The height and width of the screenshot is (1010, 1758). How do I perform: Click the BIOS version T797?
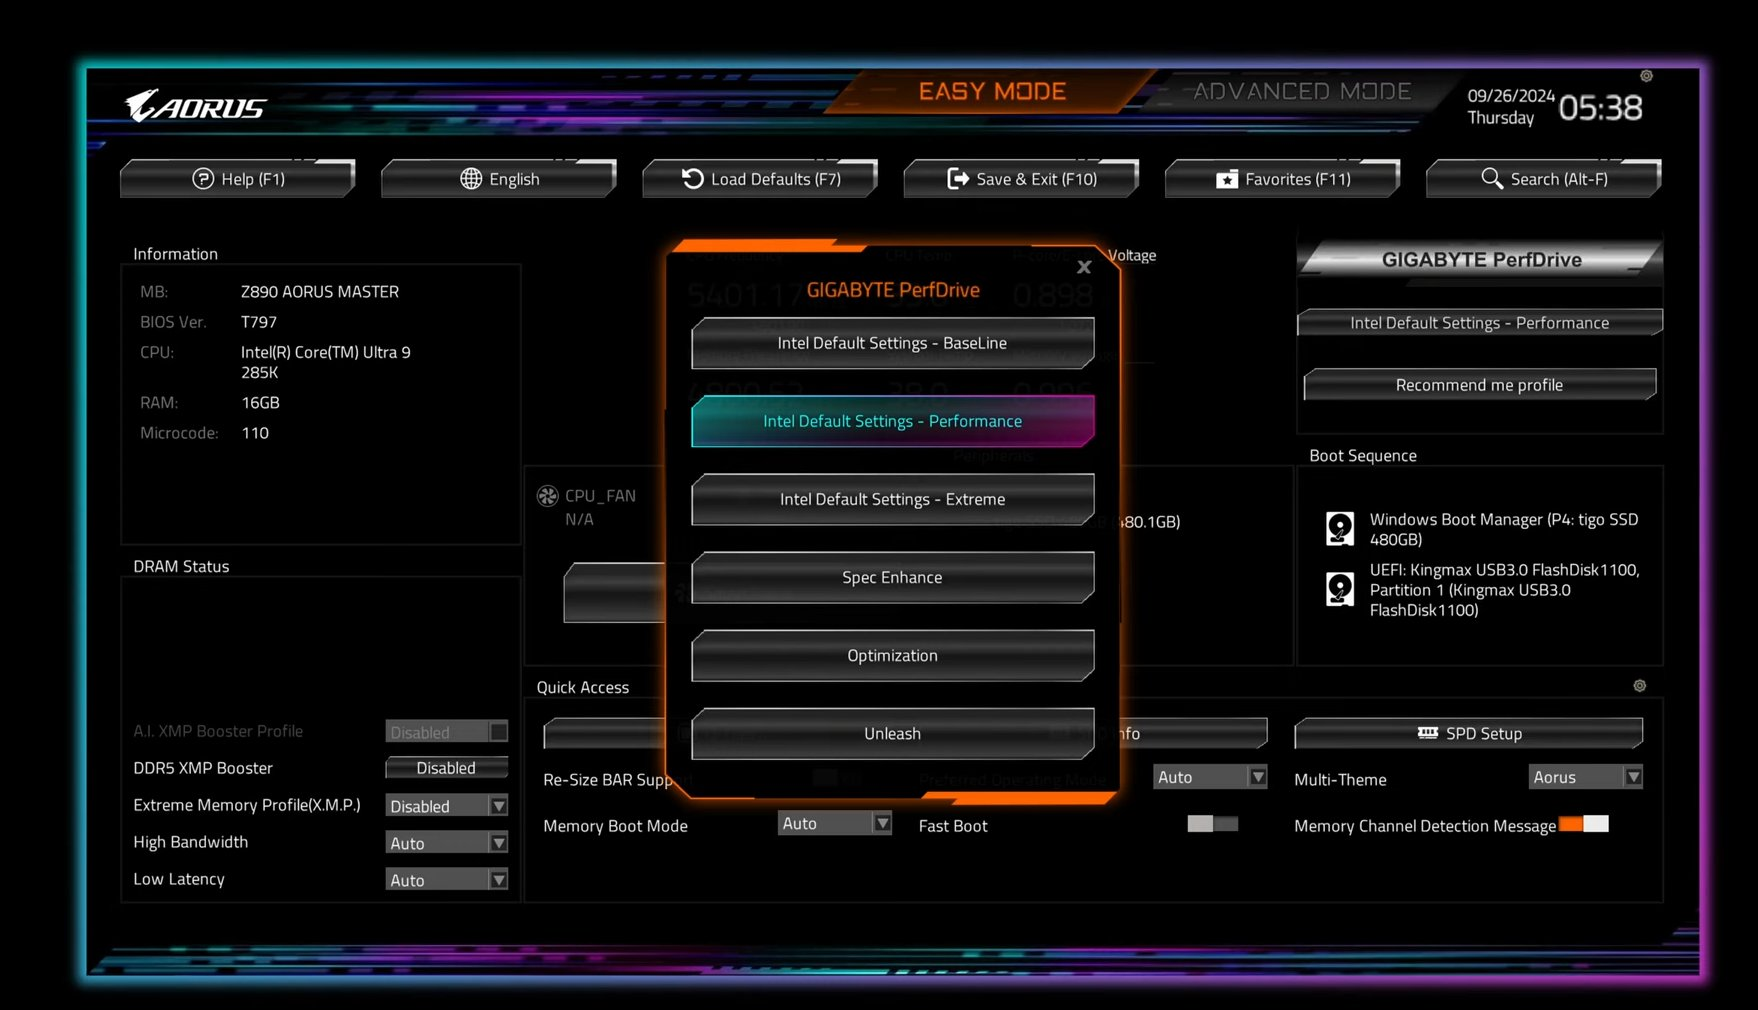(259, 322)
